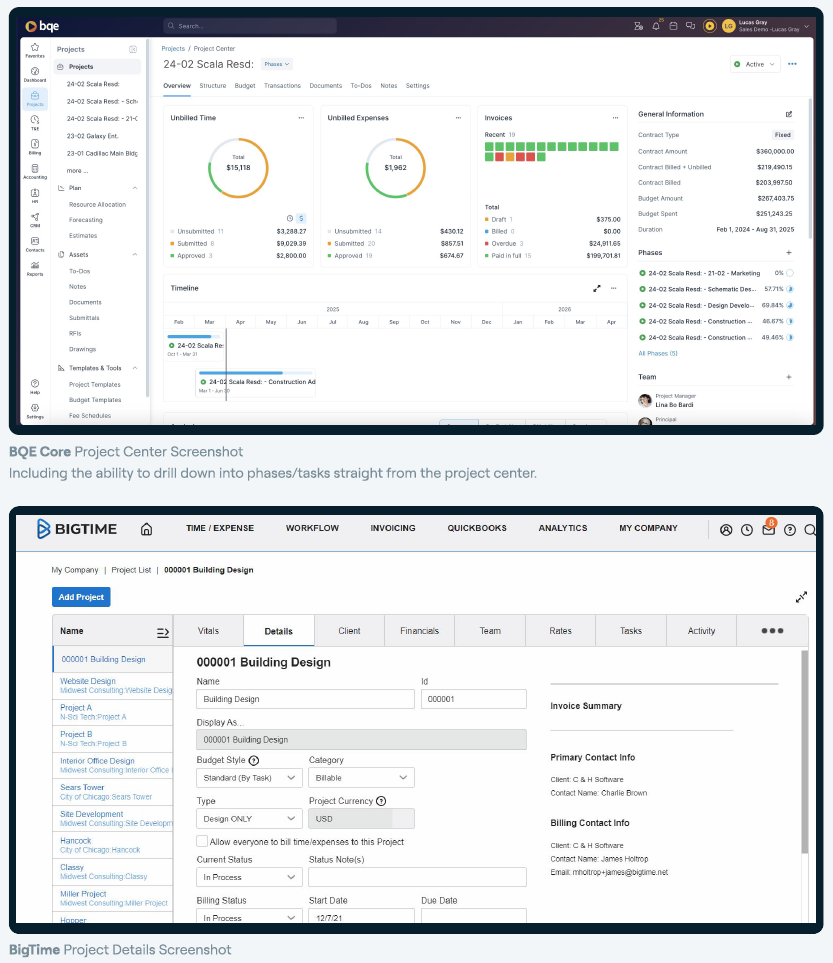Open BQE notifications bell
833x963 pixels.
656,26
